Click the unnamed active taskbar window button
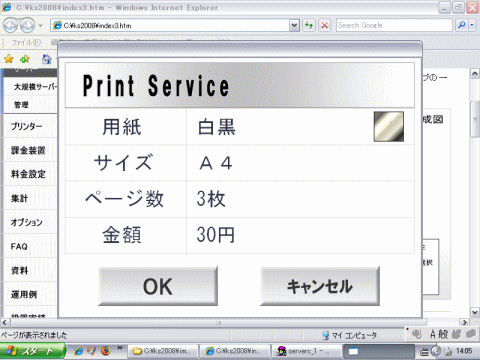480x360 pixels. click(378, 351)
